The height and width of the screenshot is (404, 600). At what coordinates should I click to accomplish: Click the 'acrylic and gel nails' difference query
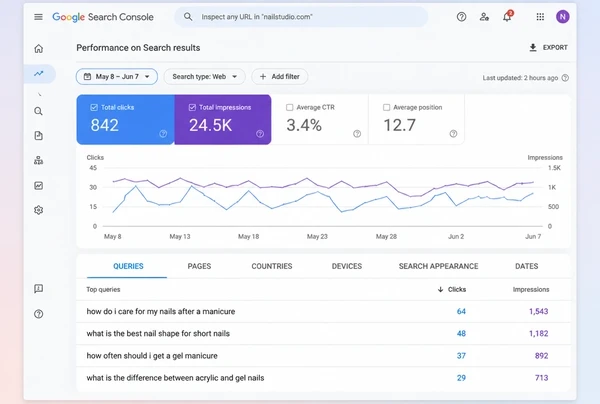175,378
